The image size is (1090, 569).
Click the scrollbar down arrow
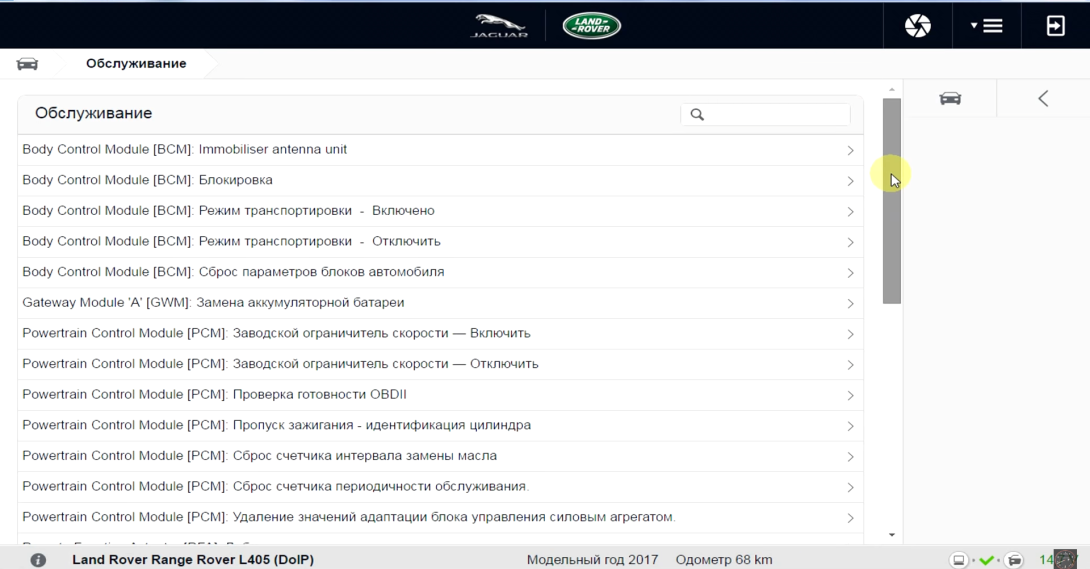click(892, 535)
